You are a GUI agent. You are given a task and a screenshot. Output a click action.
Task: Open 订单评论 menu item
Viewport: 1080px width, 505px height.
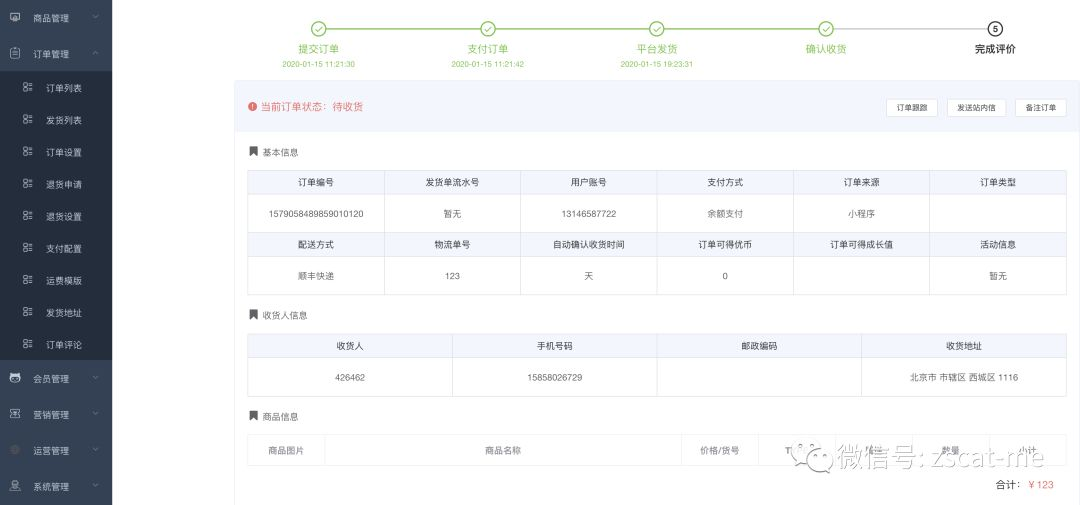pos(64,345)
